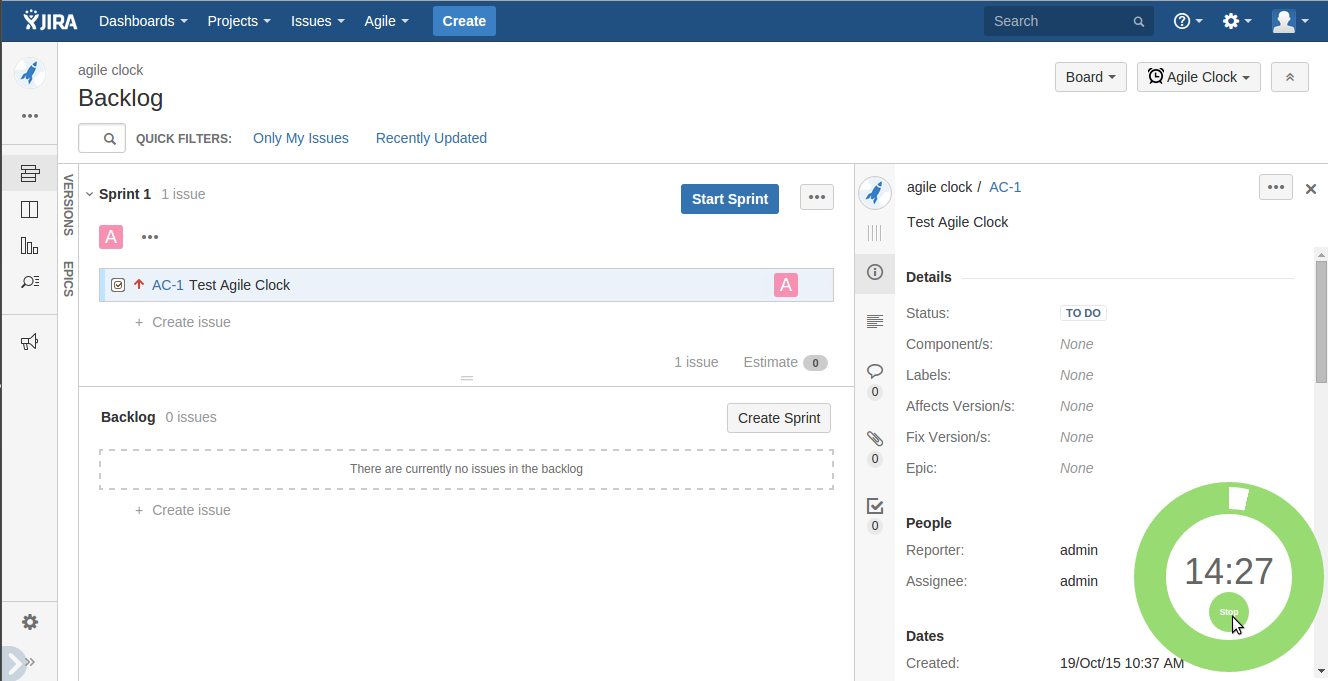Click the Start Sprint button
The width and height of the screenshot is (1328, 681).
click(730, 198)
